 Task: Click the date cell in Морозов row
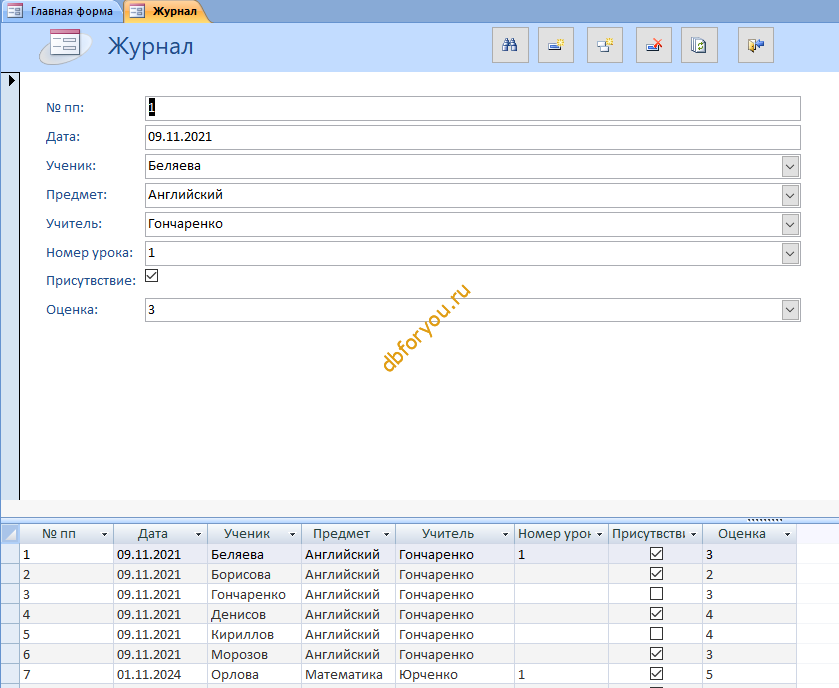pyautogui.click(x=160, y=654)
